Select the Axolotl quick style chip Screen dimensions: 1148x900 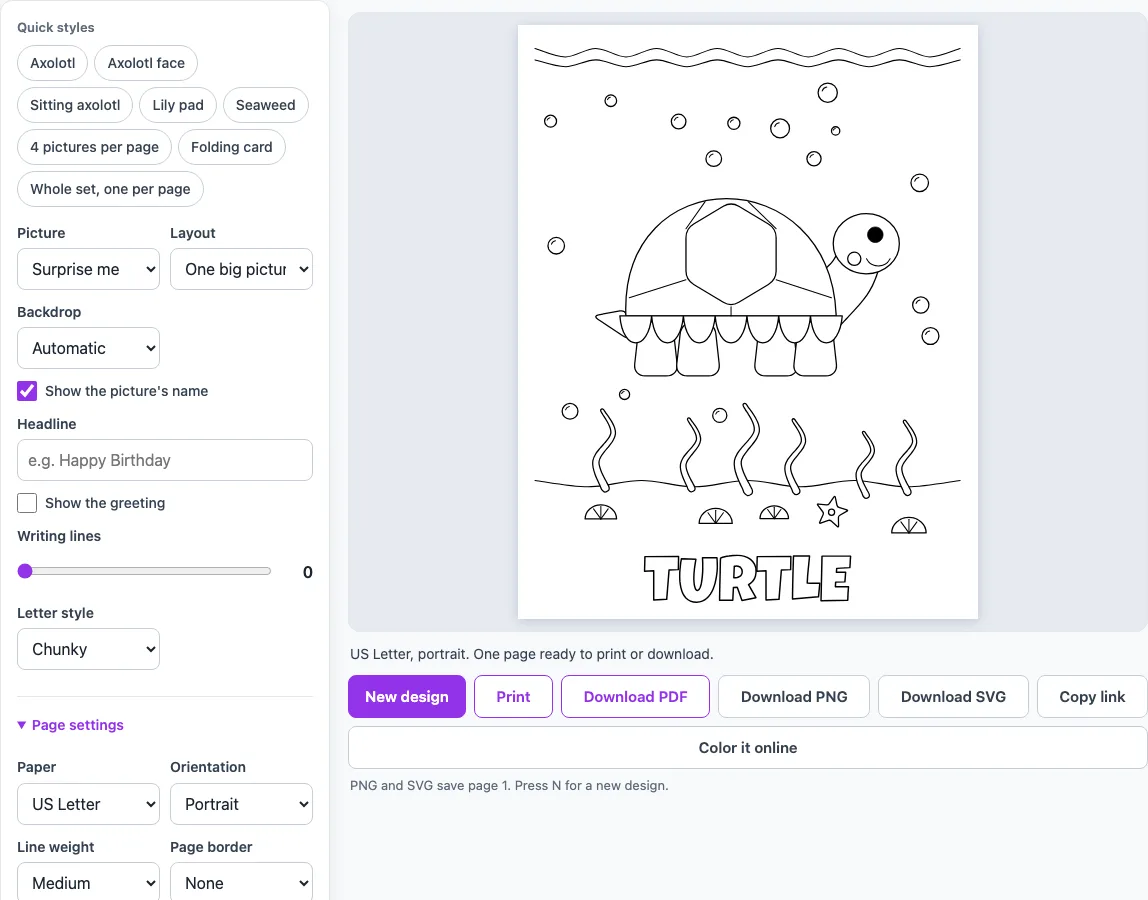coord(53,63)
